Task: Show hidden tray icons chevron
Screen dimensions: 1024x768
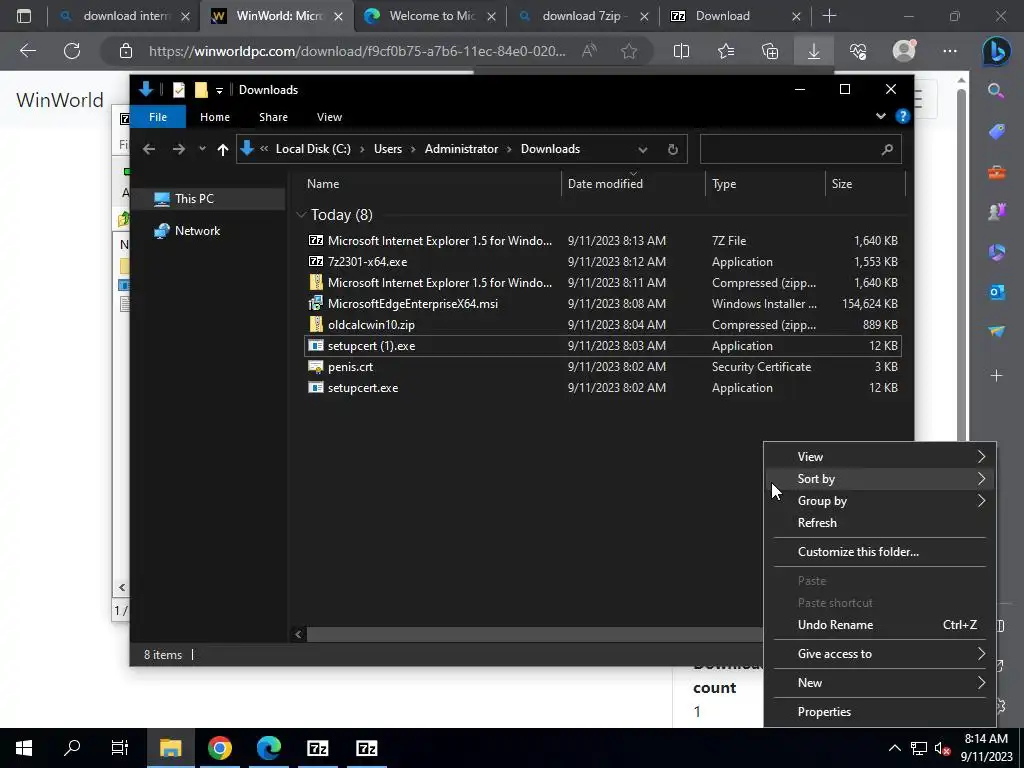Action: pos(895,748)
